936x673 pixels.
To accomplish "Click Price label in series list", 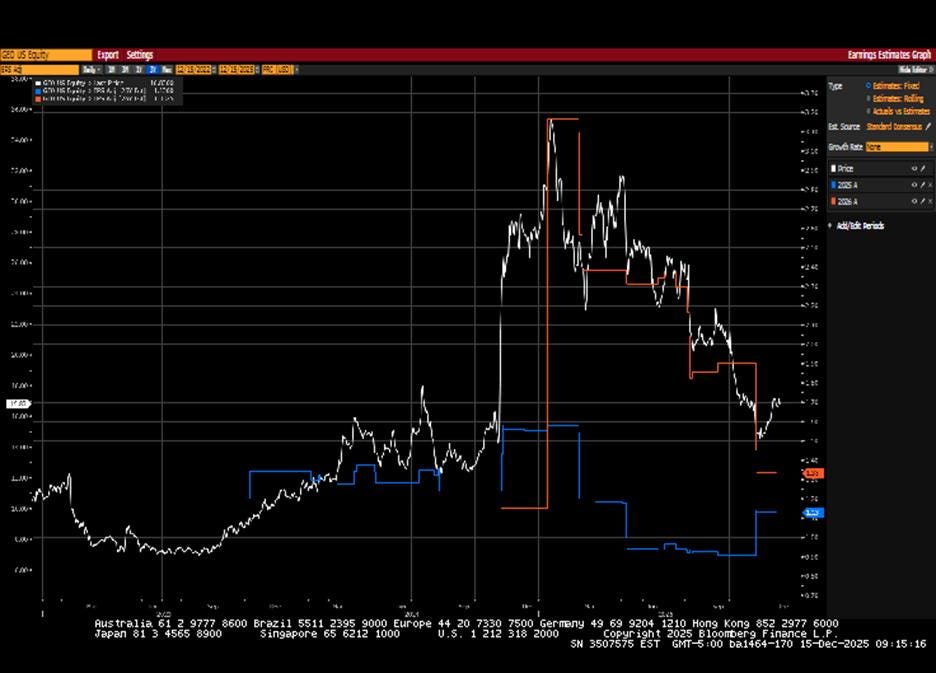I will tap(845, 169).
